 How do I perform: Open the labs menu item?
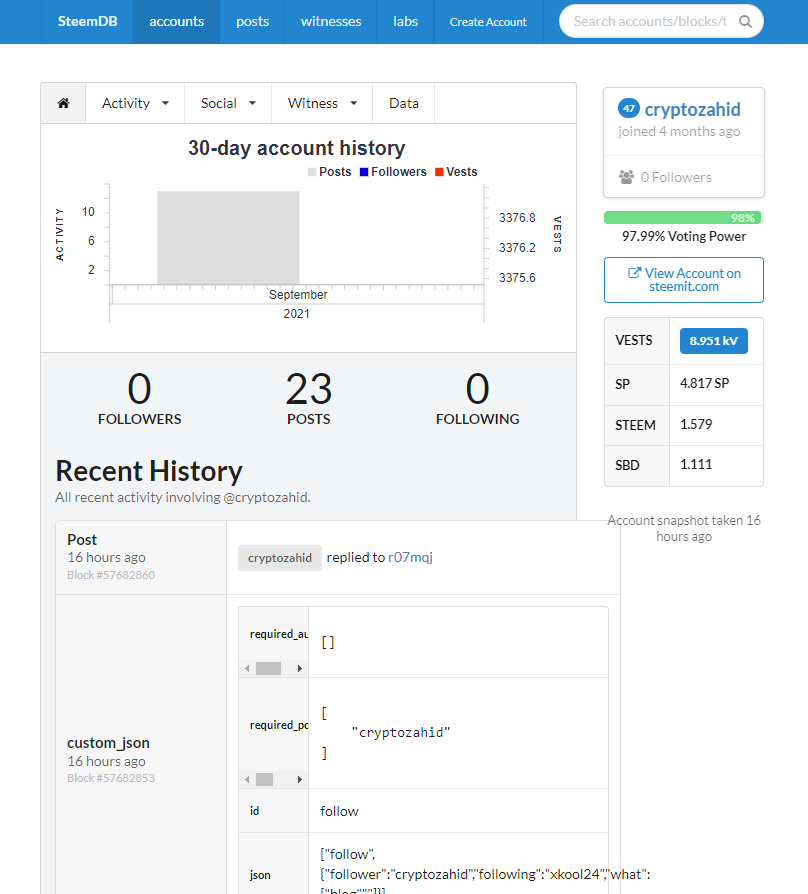pyautogui.click(x=405, y=22)
